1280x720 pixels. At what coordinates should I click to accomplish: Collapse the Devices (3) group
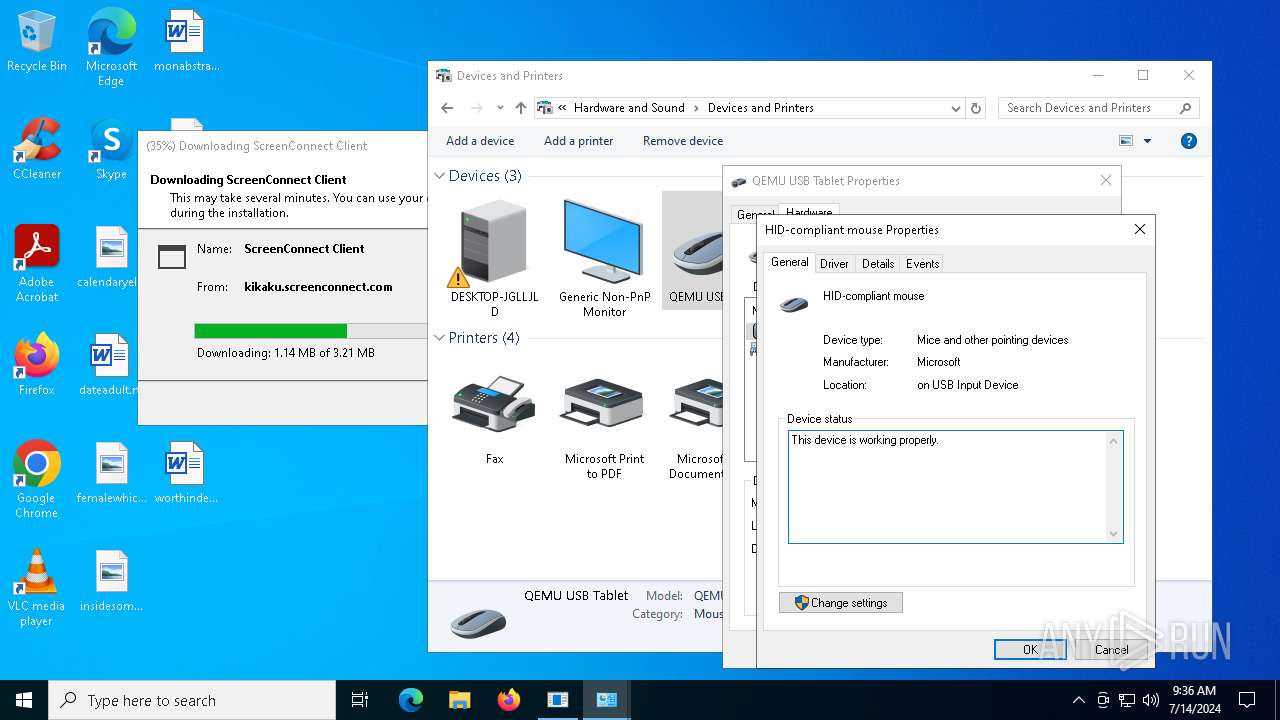[439, 176]
